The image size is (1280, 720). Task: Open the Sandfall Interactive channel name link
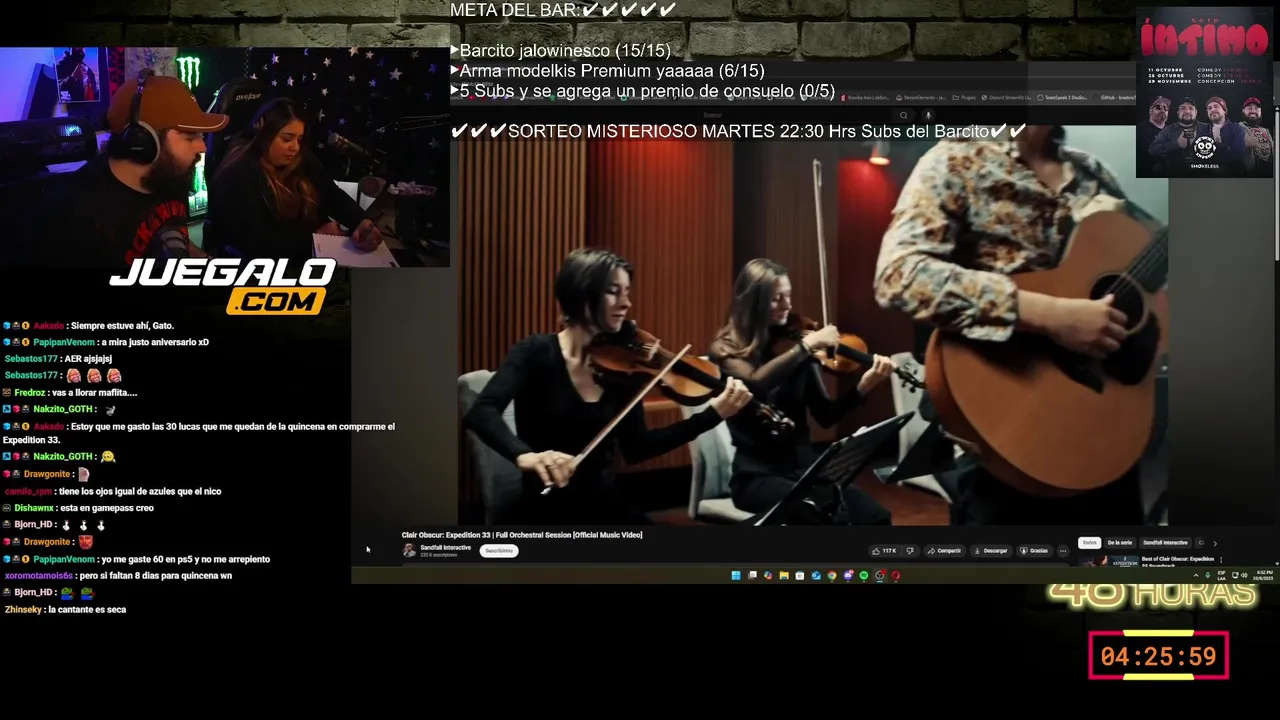pyautogui.click(x=445, y=547)
